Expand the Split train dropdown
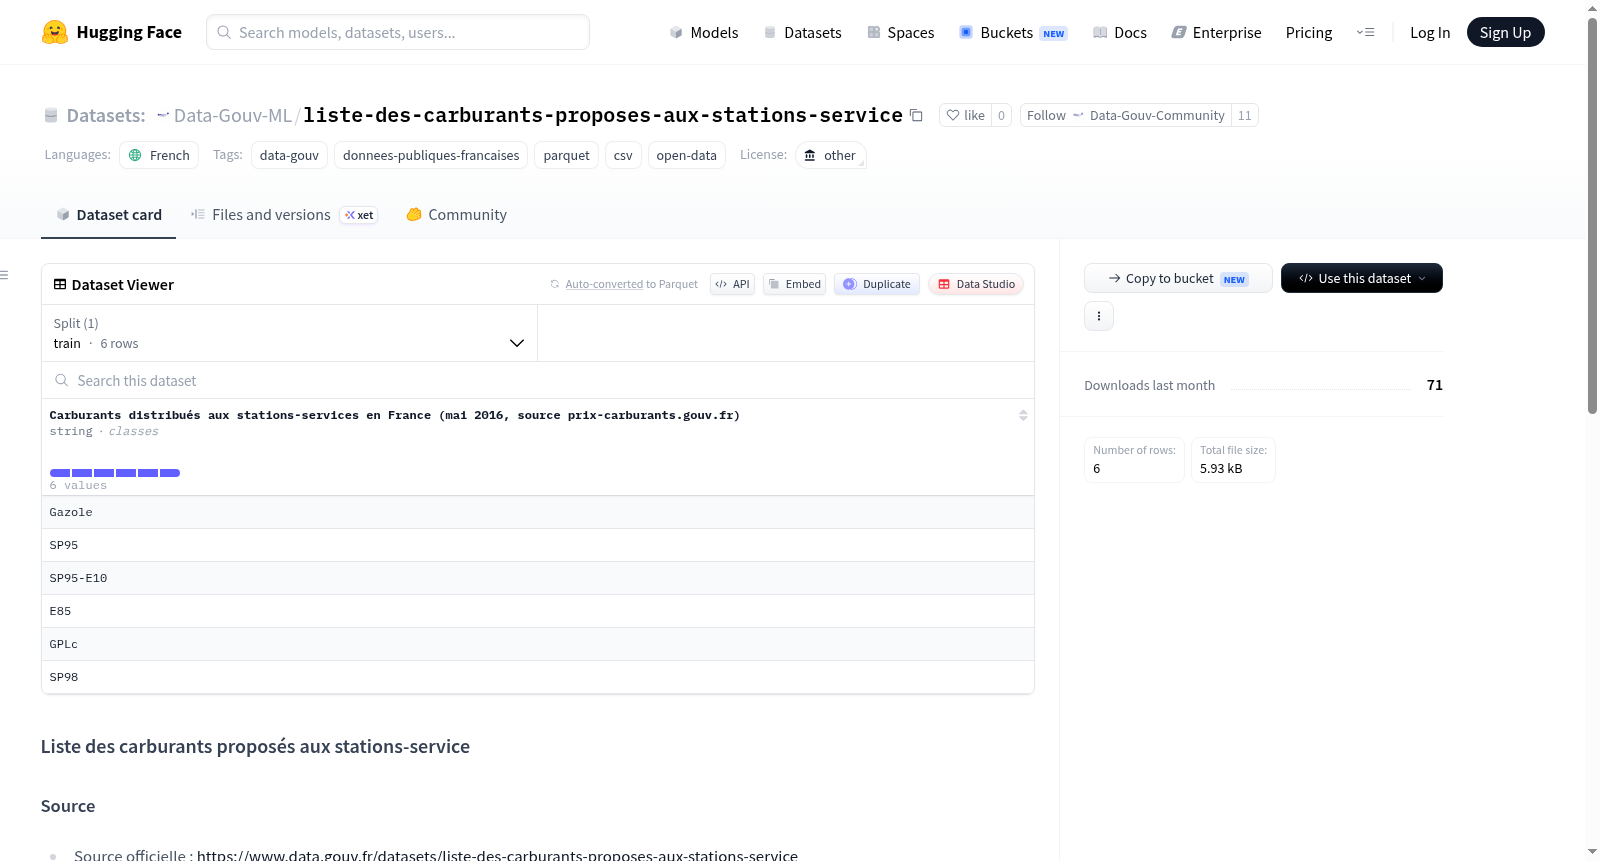This screenshot has height=861, width=1600. click(289, 333)
